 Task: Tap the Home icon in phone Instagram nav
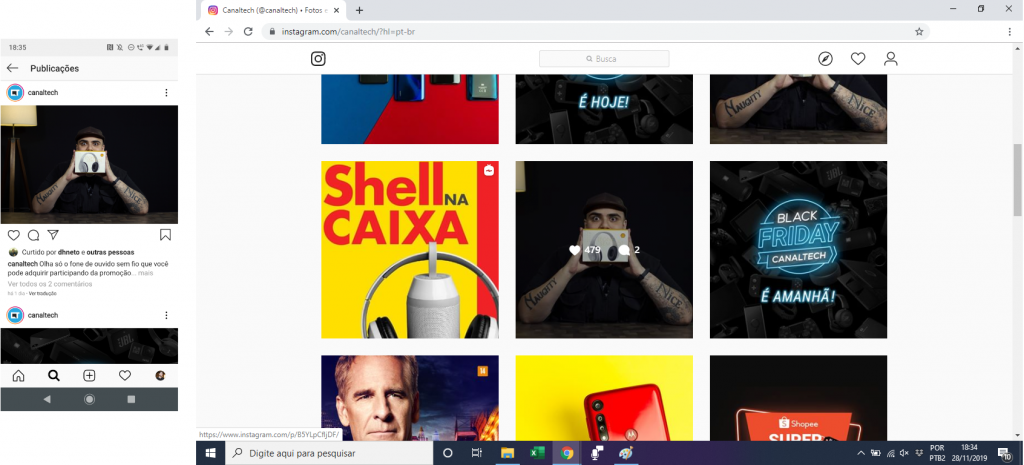pyautogui.click(x=18, y=376)
